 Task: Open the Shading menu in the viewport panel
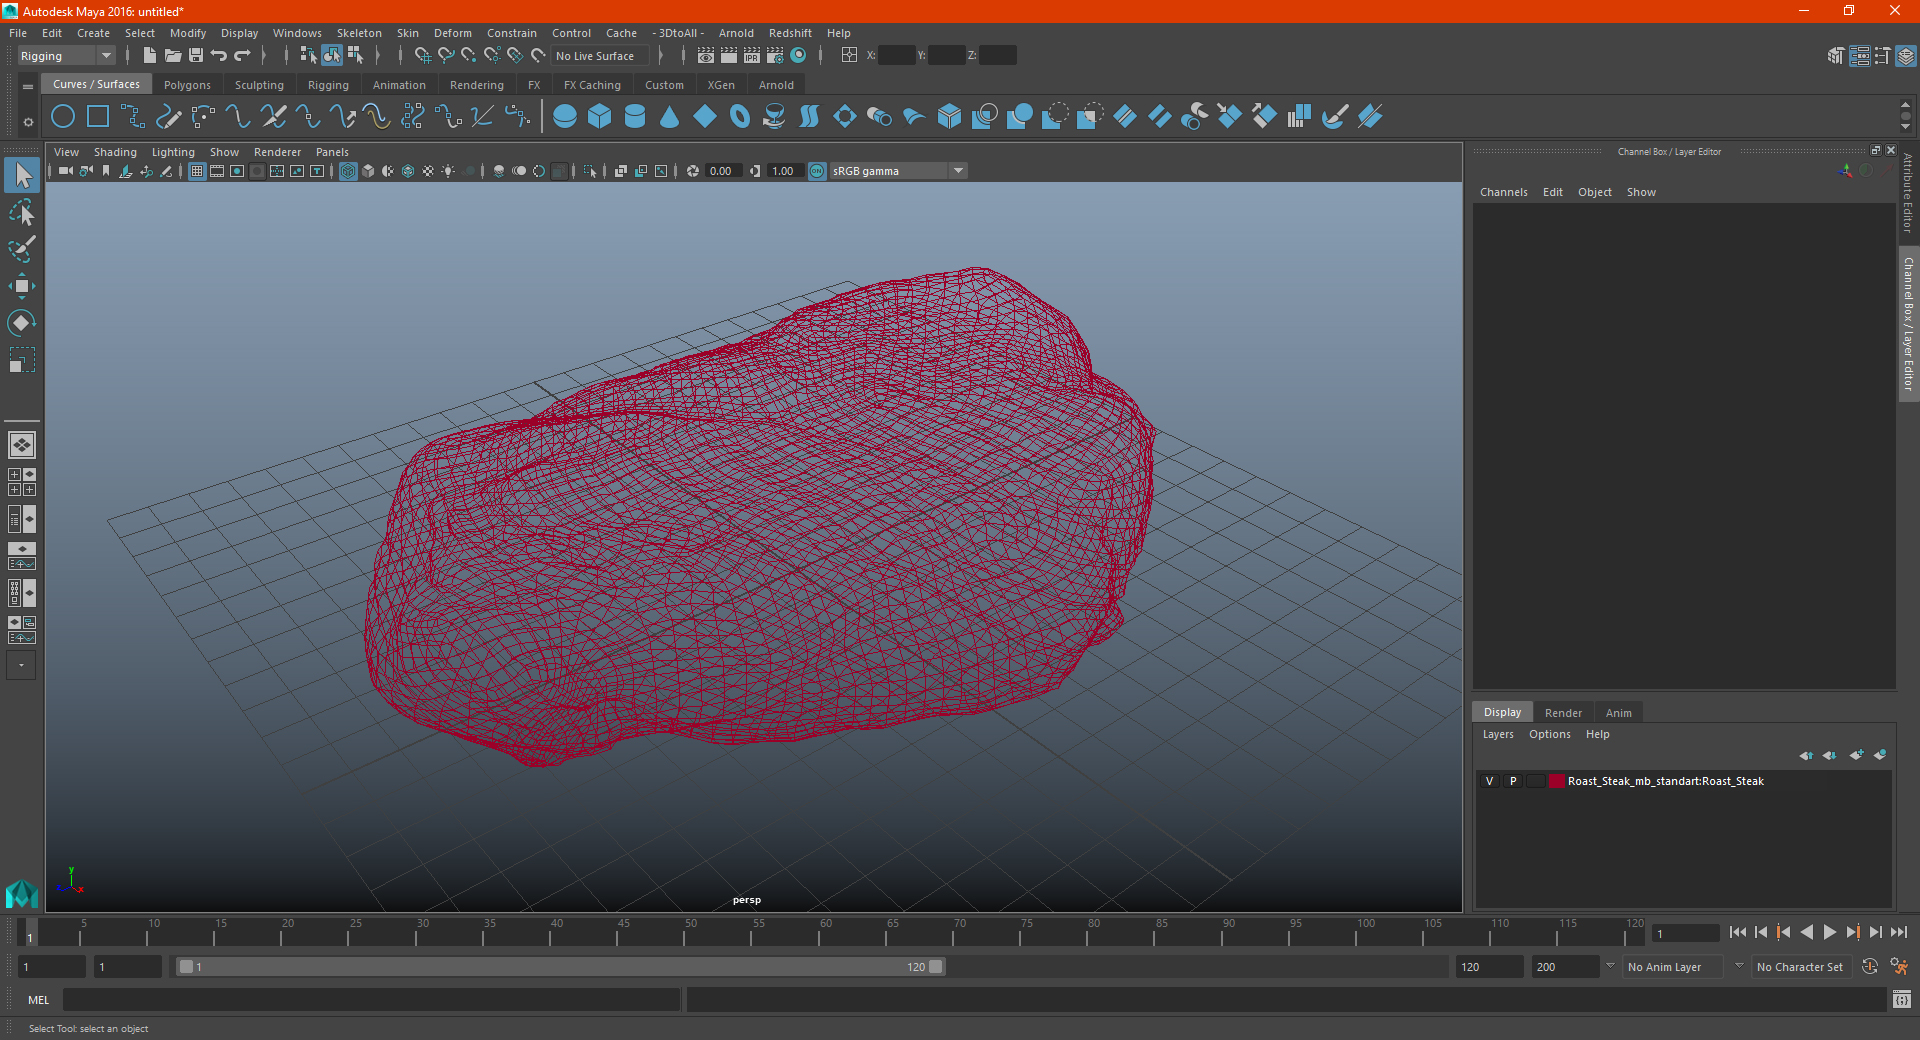[115, 152]
